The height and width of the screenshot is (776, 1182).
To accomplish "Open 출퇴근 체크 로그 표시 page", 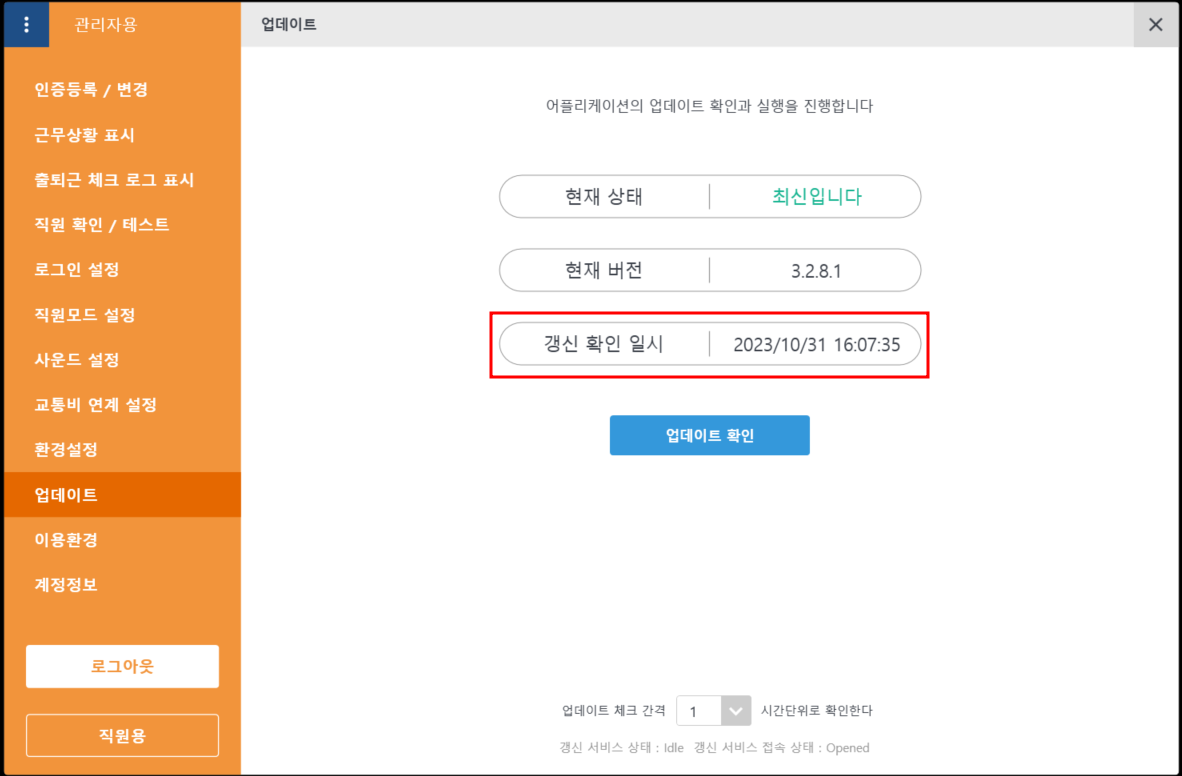I will point(114,180).
